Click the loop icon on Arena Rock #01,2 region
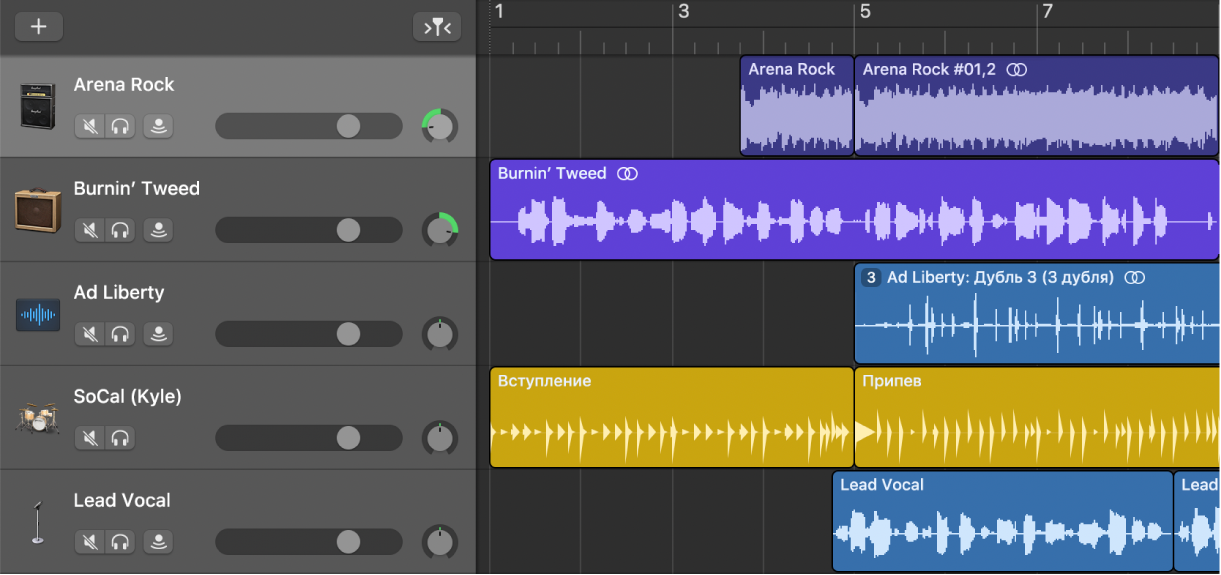Viewport: 1221px width, 575px height. coord(1016,70)
